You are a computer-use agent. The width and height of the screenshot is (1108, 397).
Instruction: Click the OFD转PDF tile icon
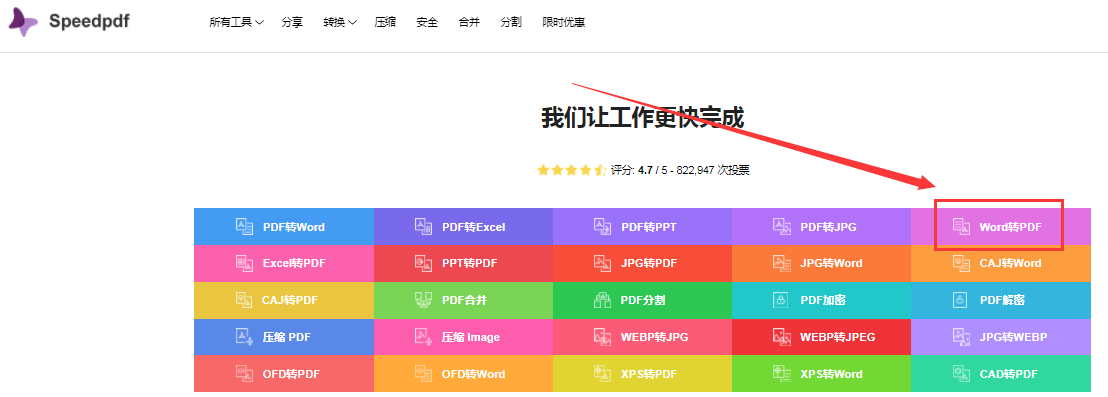244,374
